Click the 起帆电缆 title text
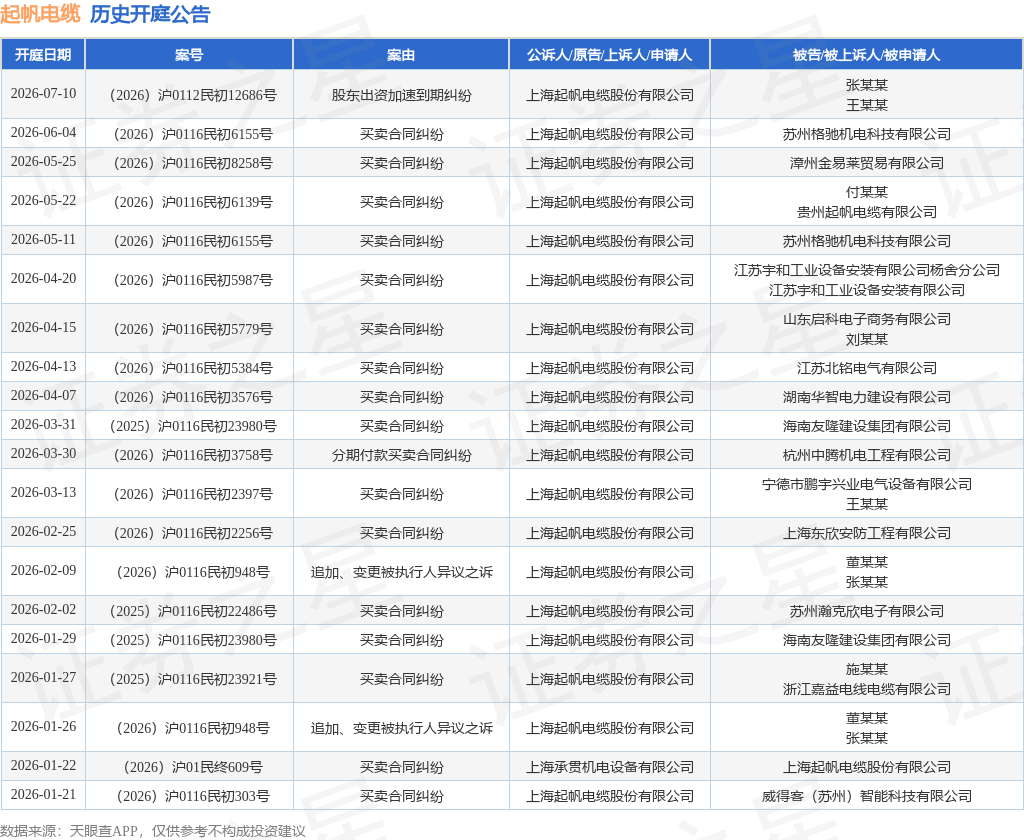The width and height of the screenshot is (1024, 840). tap(40, 14)
